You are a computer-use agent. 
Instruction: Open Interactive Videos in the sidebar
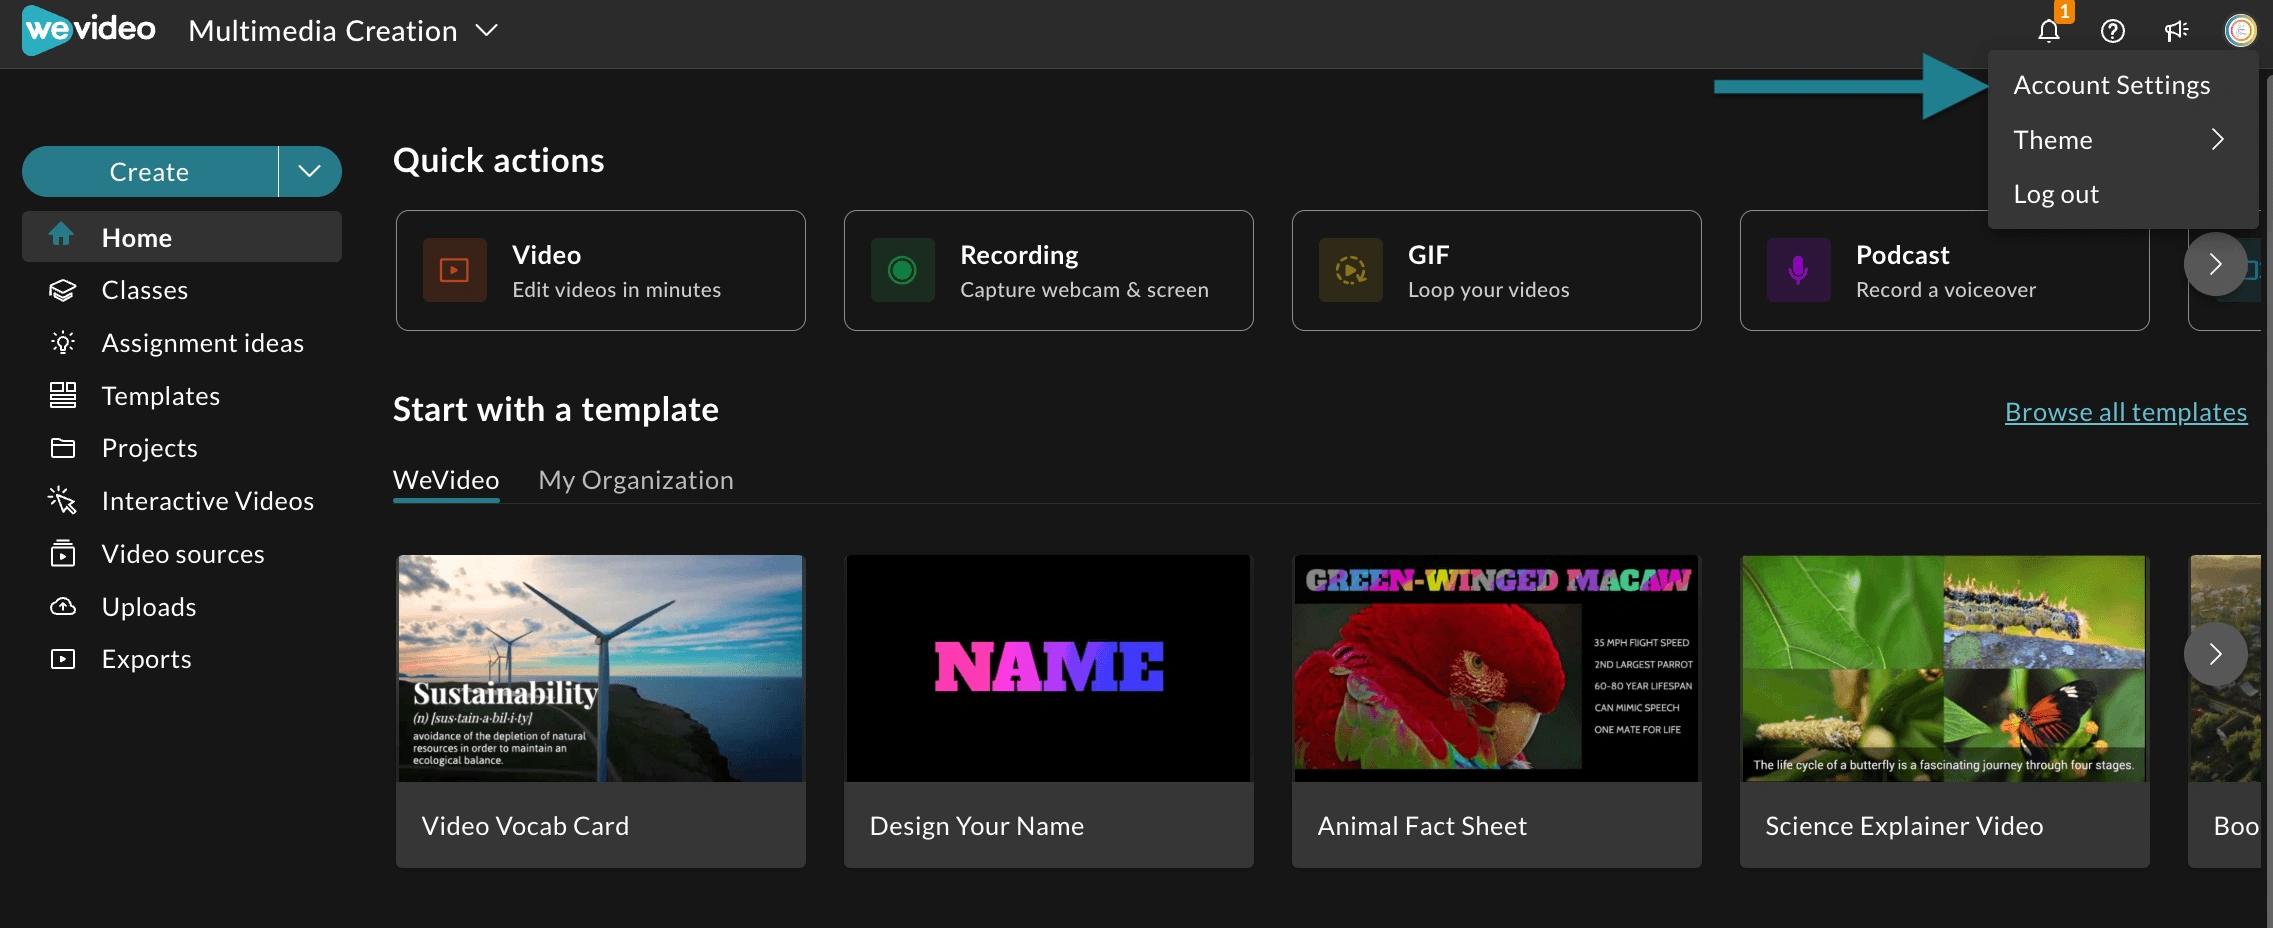coord(182,501)
